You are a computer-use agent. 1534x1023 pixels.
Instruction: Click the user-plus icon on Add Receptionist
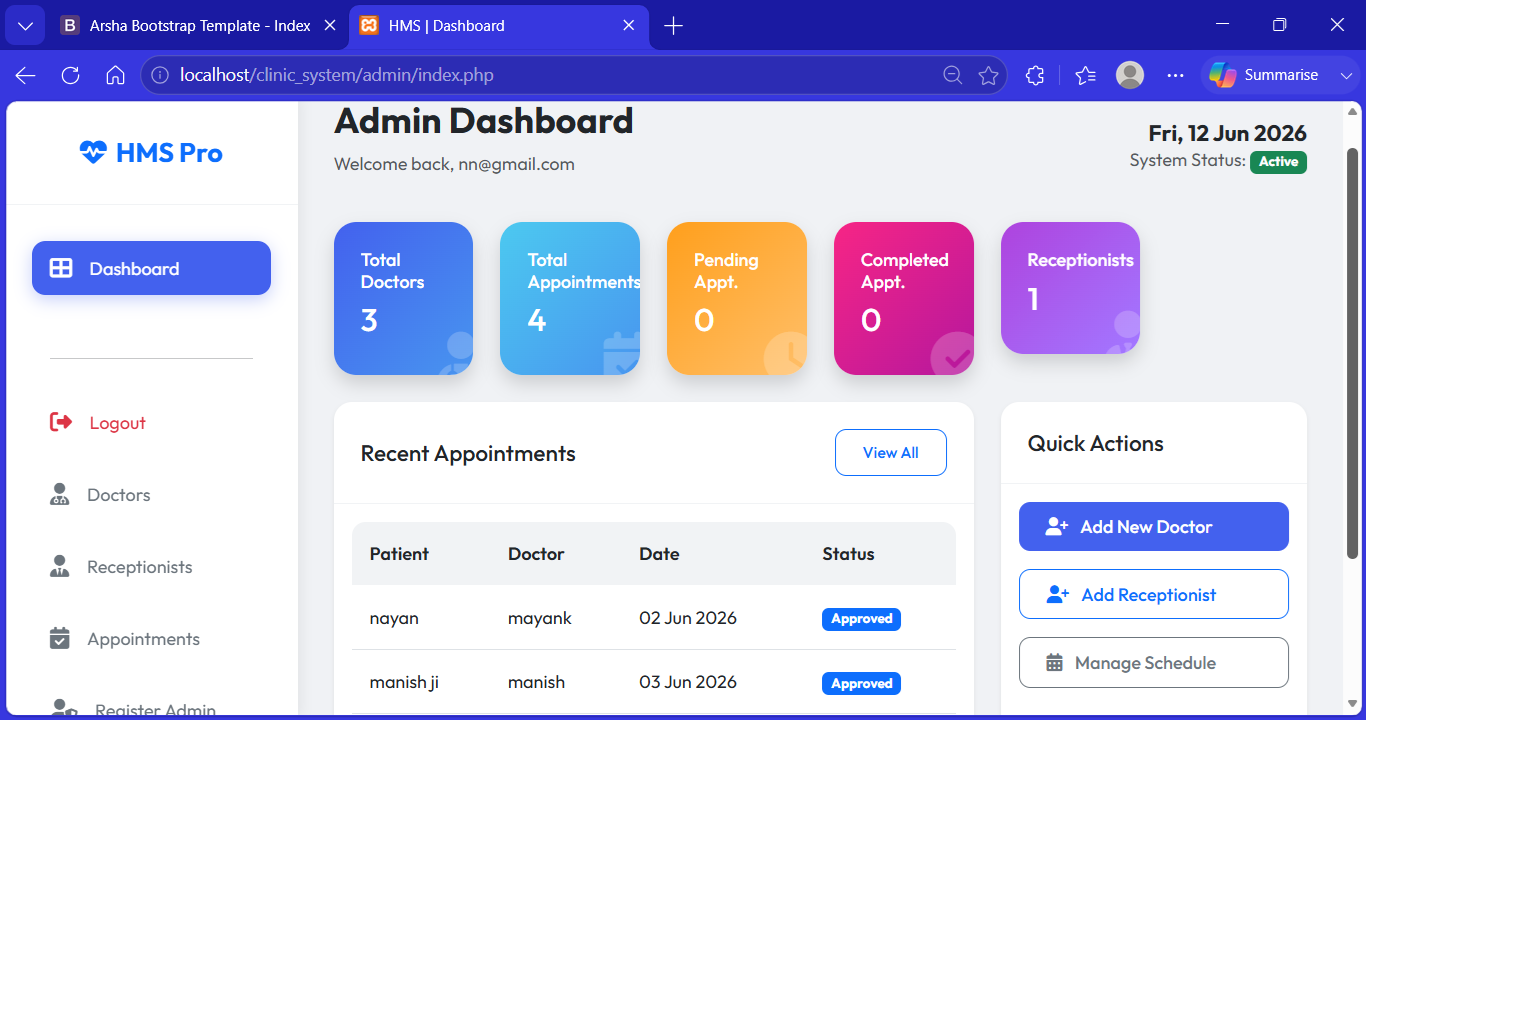(1058, 594)
